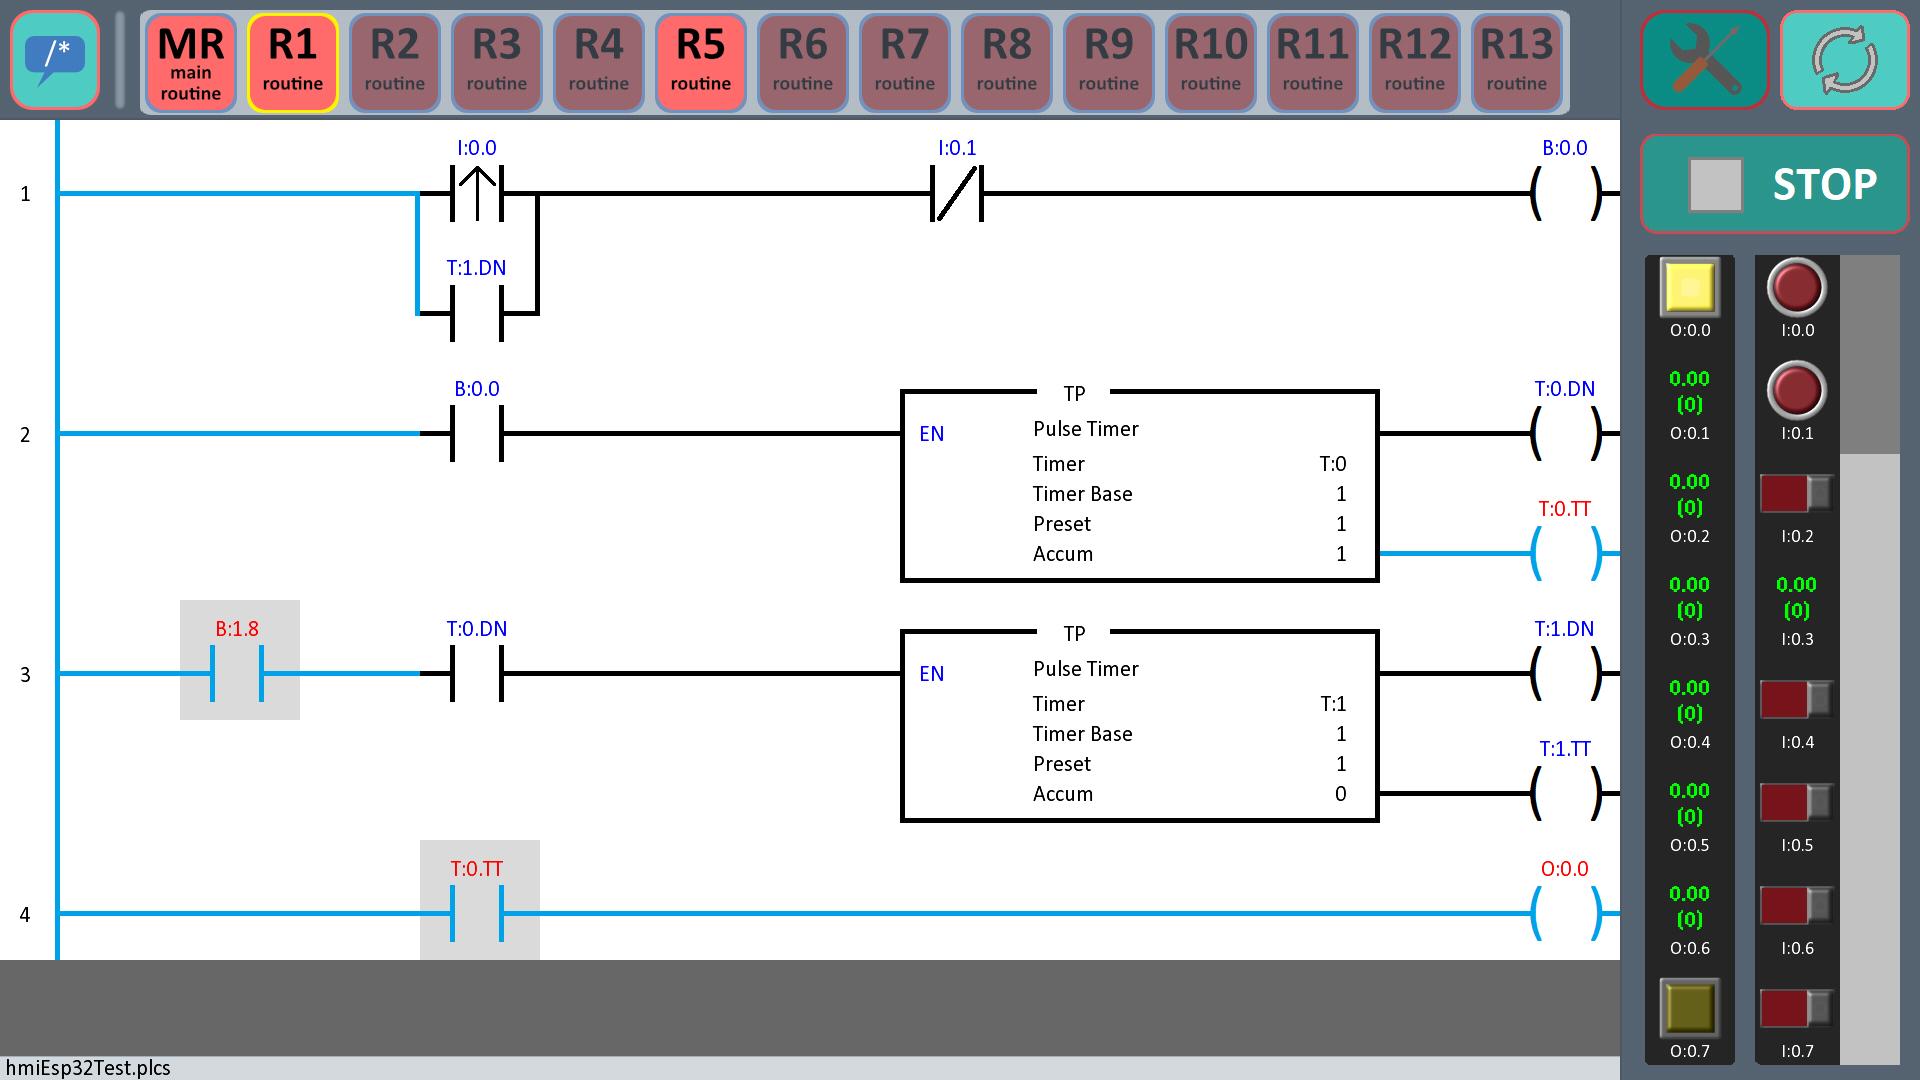Open the R10 routine tab
The height and width of the screenshot is (1080, 1920).
pos(1211,63)
